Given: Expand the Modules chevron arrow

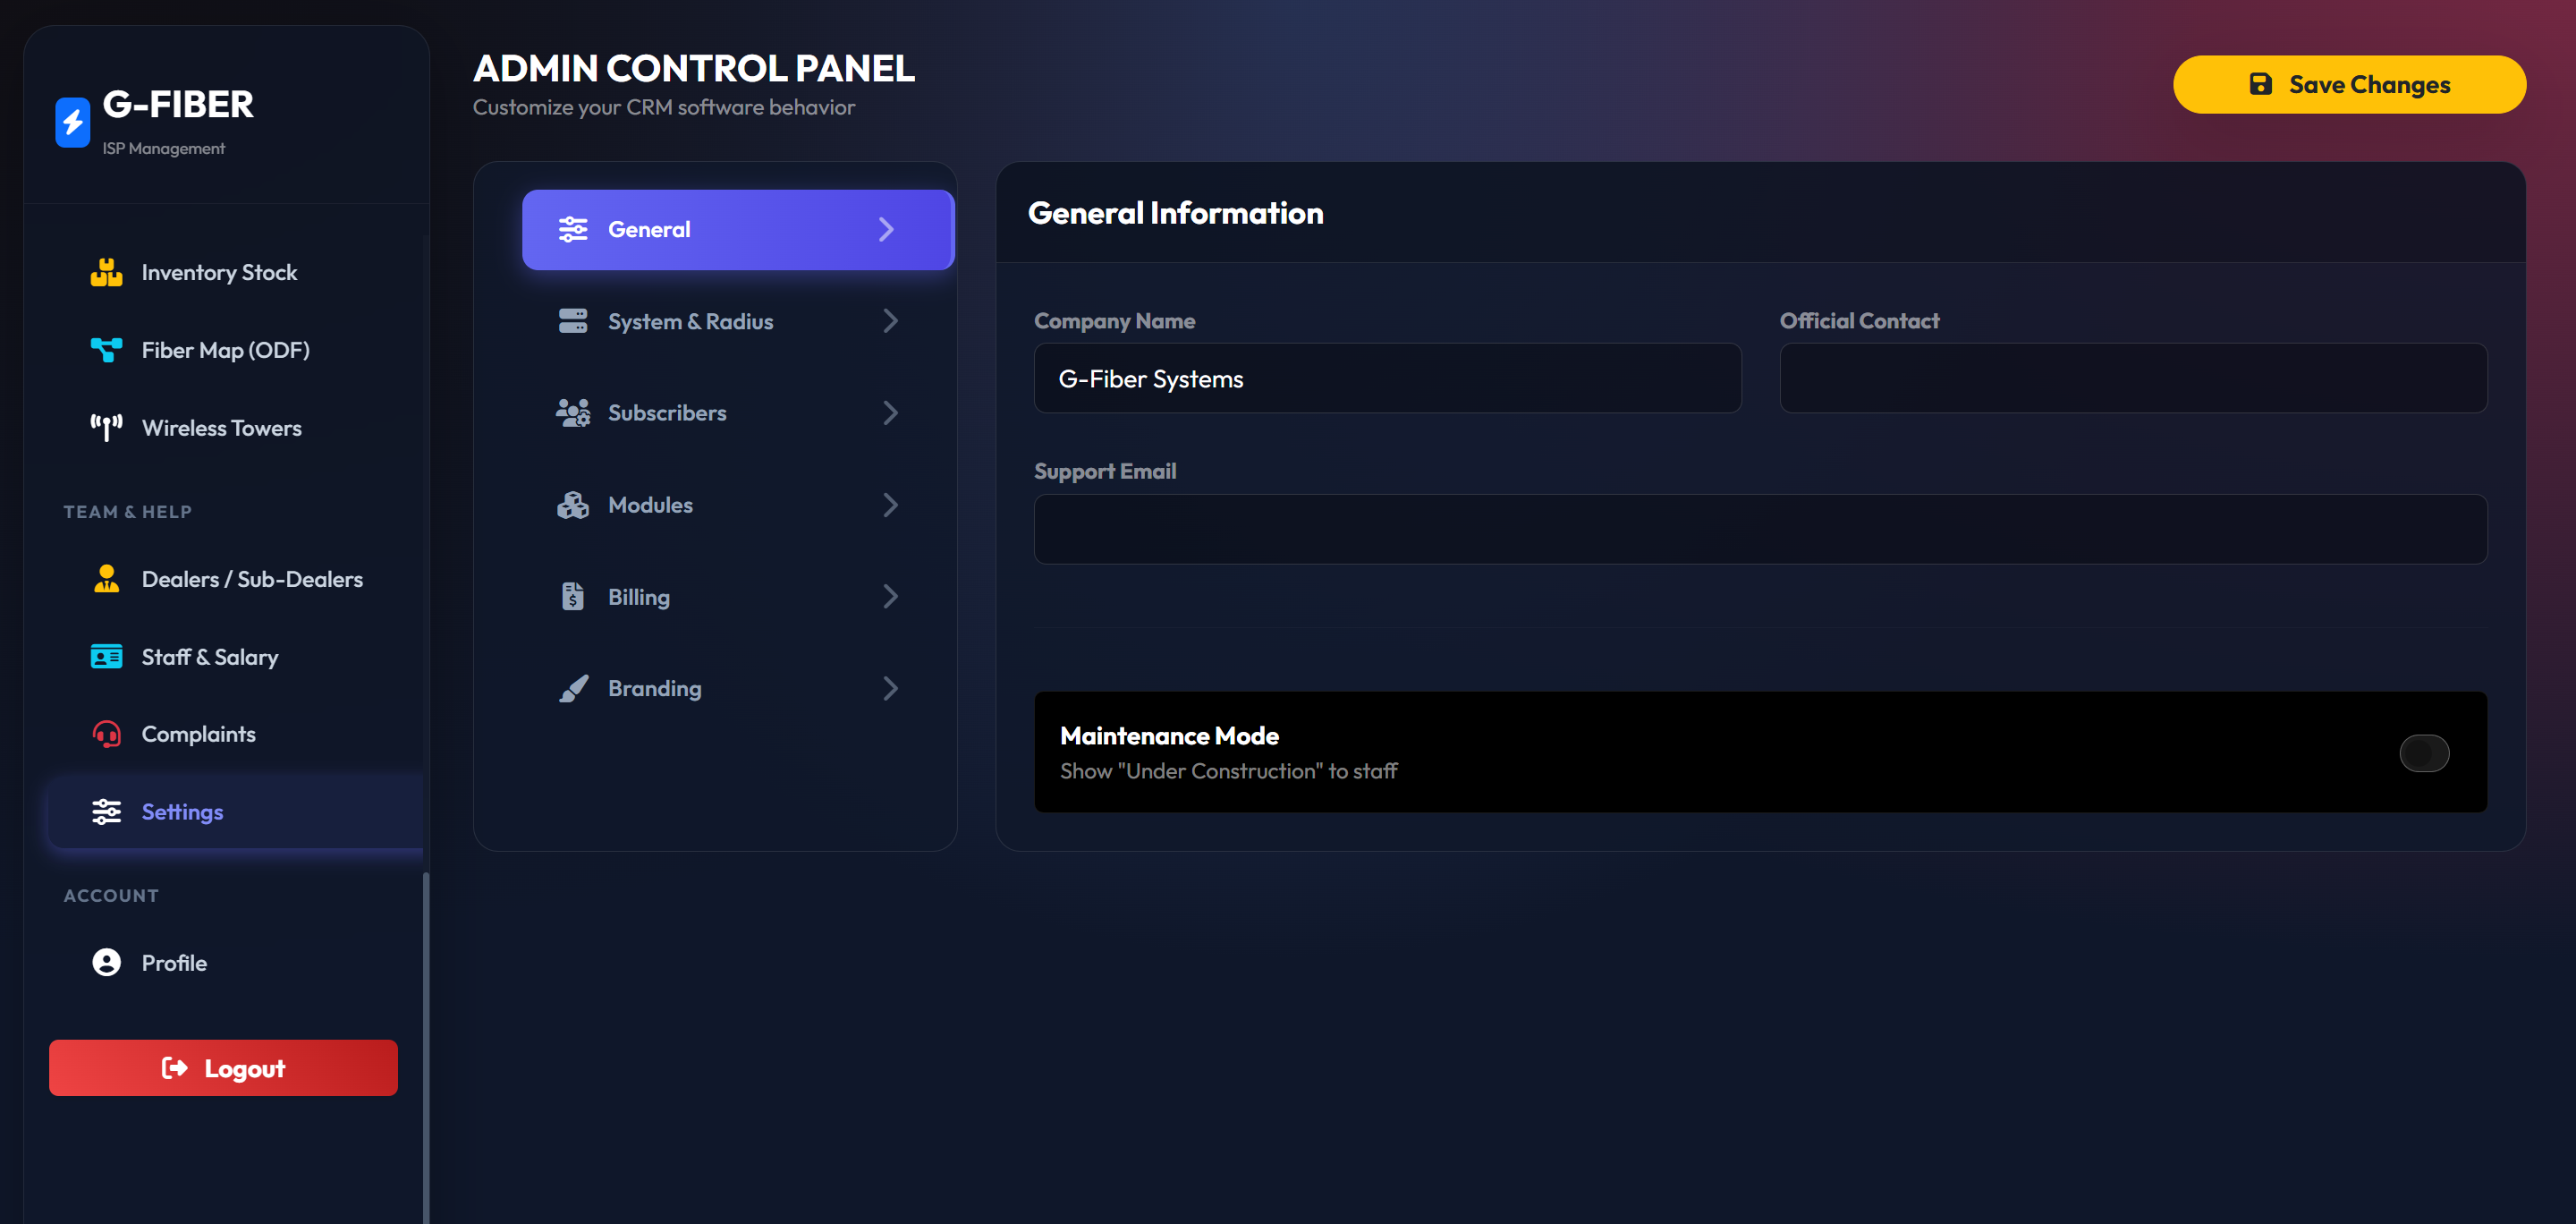Looking at the screenshot, I should pos(890,505).
